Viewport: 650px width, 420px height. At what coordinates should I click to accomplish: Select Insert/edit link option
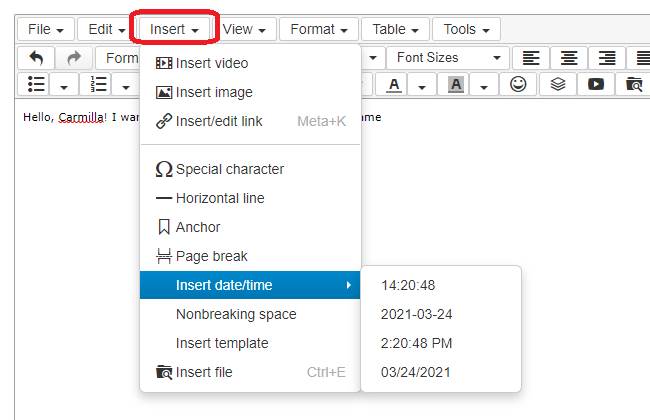click(250, 121)
